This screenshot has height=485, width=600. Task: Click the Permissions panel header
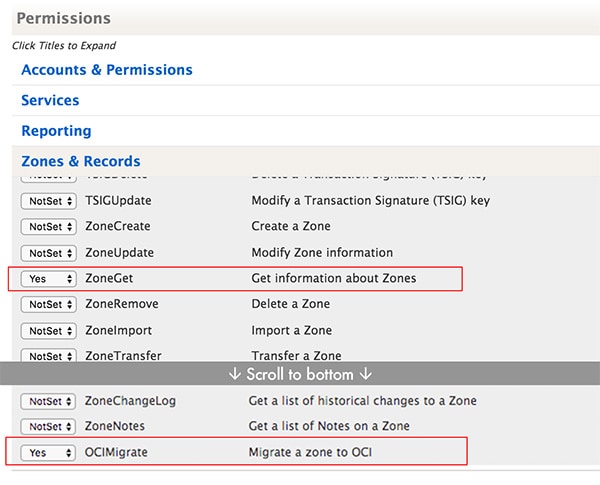point(64,18)
